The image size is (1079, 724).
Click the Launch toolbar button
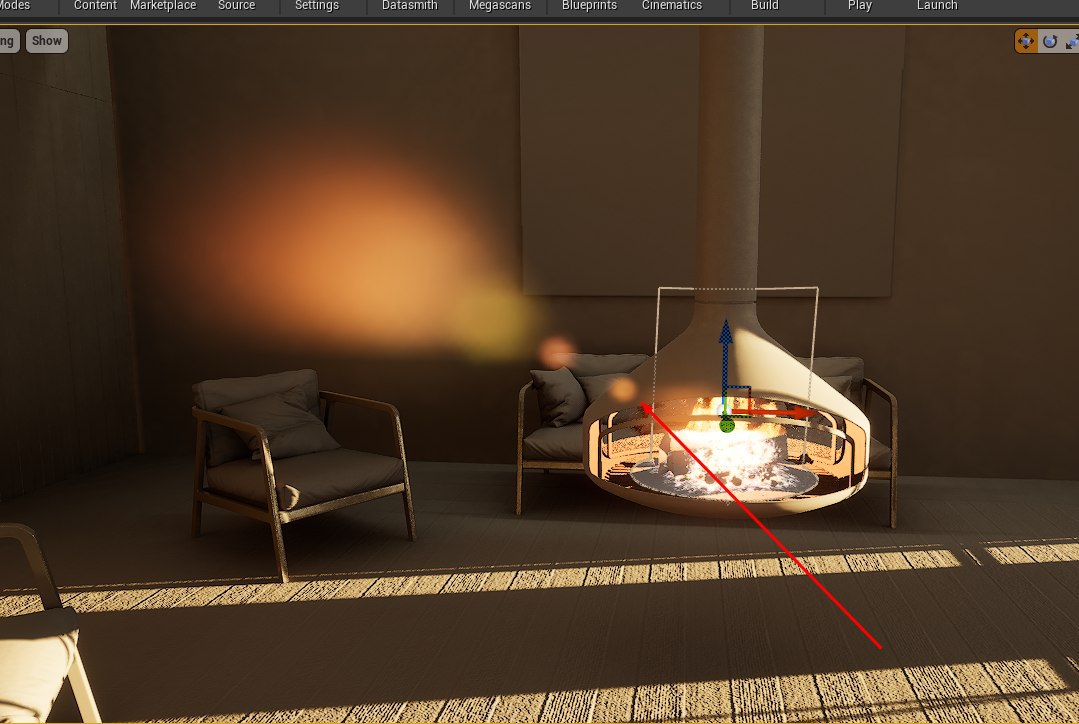(x=937, y=6)
